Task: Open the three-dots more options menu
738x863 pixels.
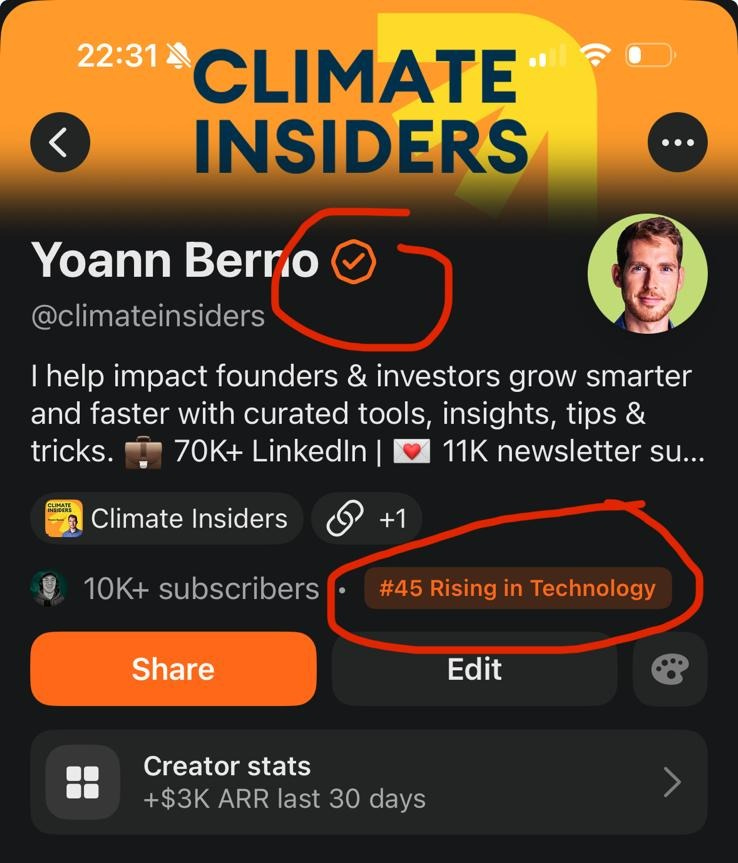Action: pyautogui.click(x=677, y=142)
